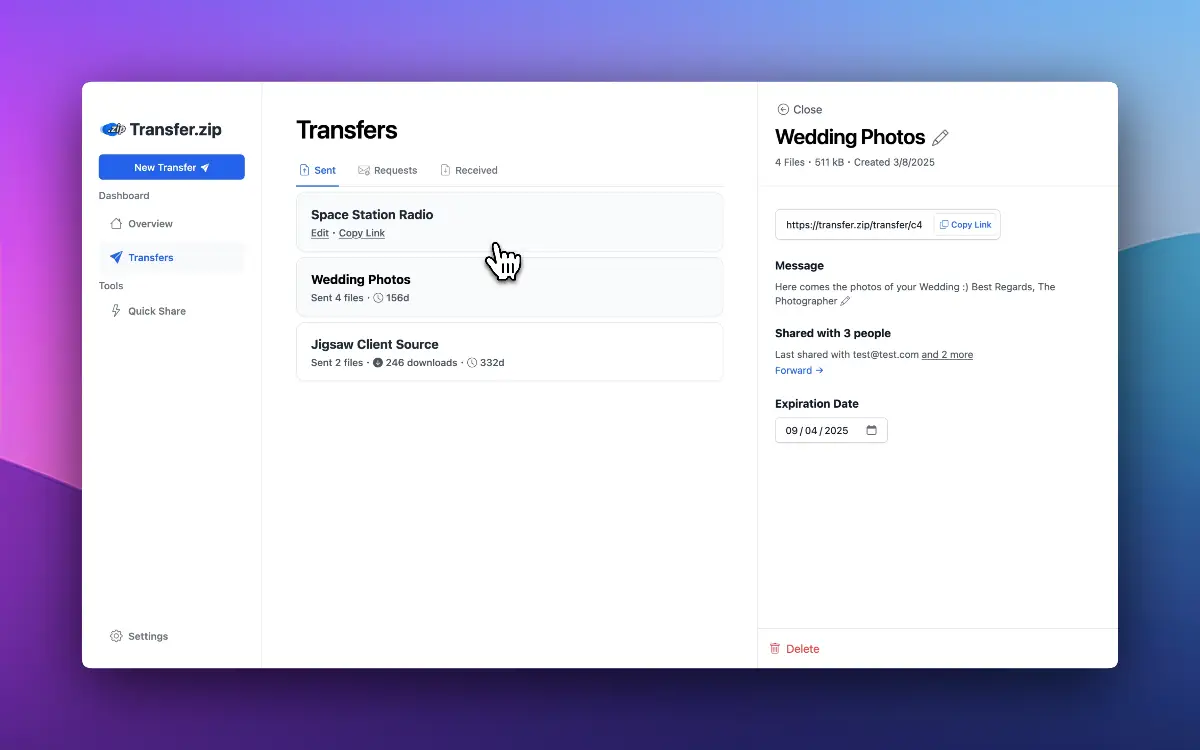
Task: Click the transfer URL field
Action: point(854,225)
